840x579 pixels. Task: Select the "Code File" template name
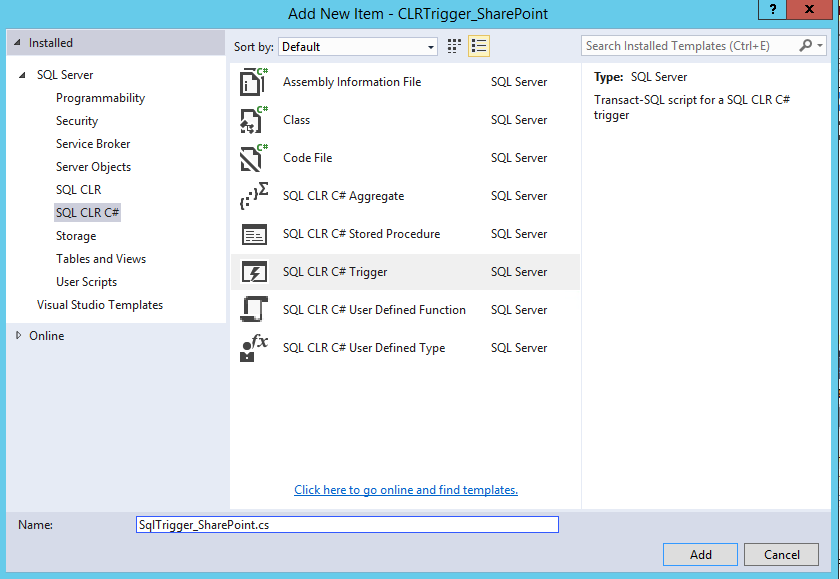coord(308,158)
